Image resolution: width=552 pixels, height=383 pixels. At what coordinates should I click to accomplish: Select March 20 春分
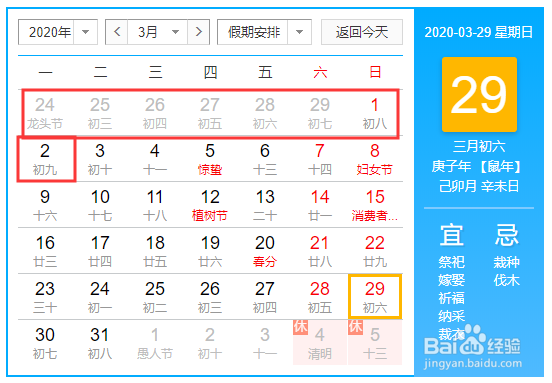(x=265, y=251)
